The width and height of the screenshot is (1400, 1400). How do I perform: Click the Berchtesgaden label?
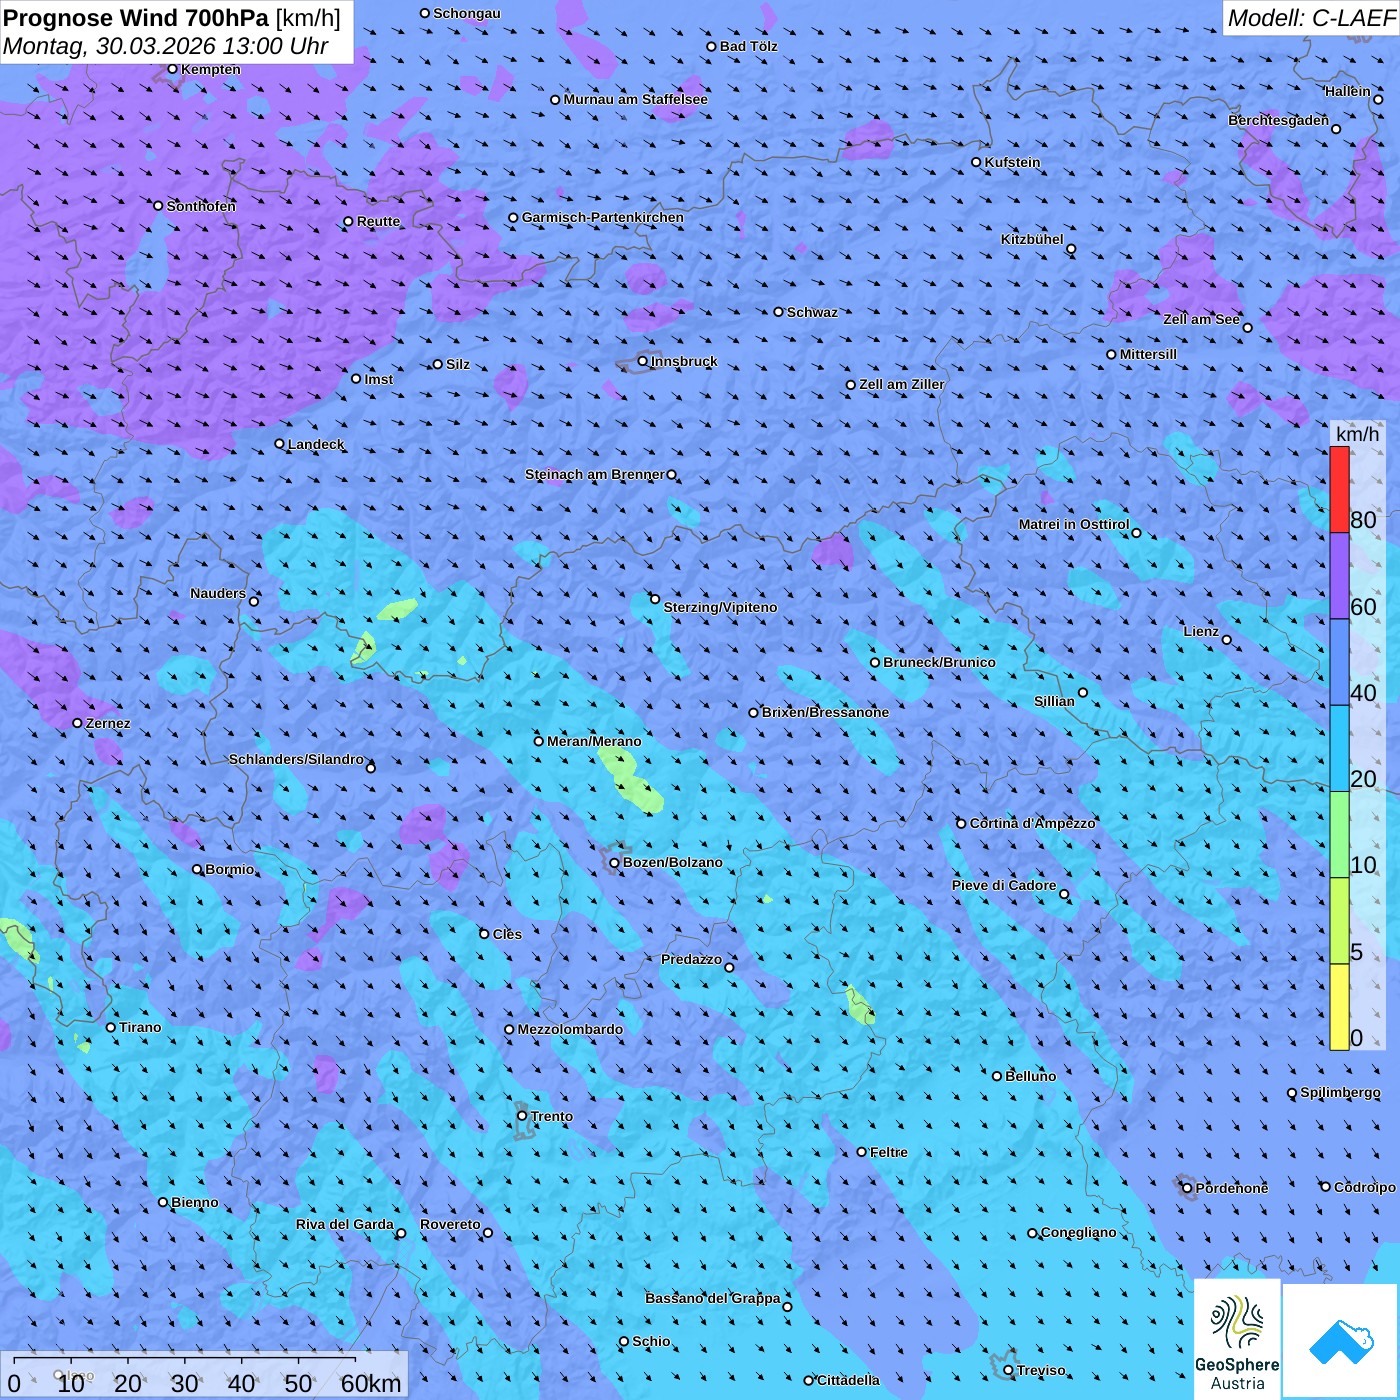(1279, 120)
